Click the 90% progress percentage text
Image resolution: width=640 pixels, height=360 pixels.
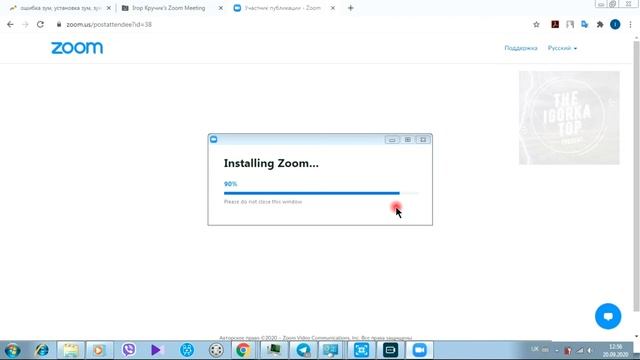(230, 184)
